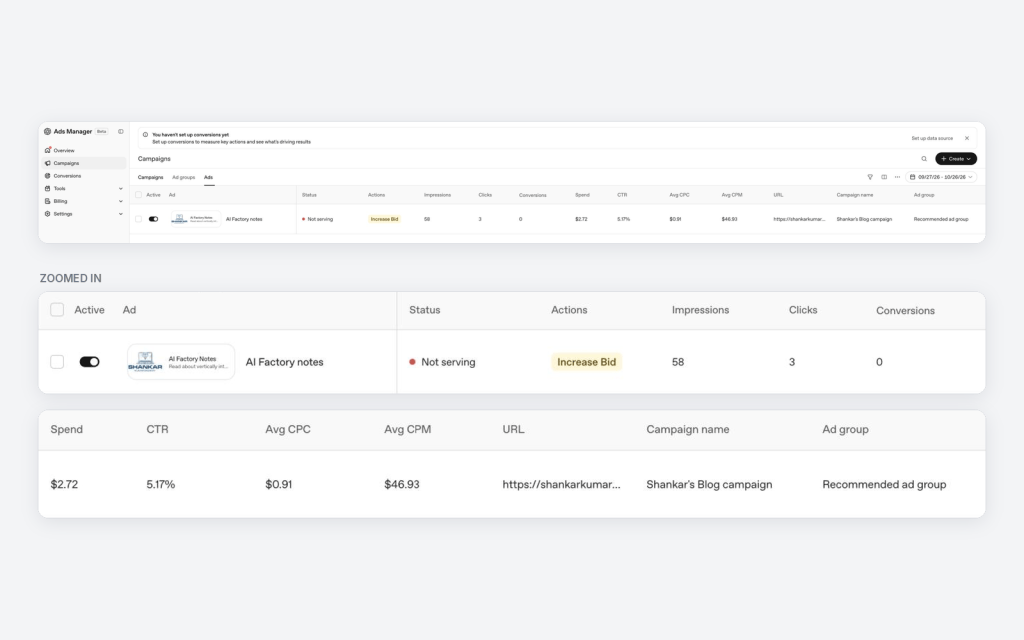Open the three-dot more options icon

coord(897,177)
